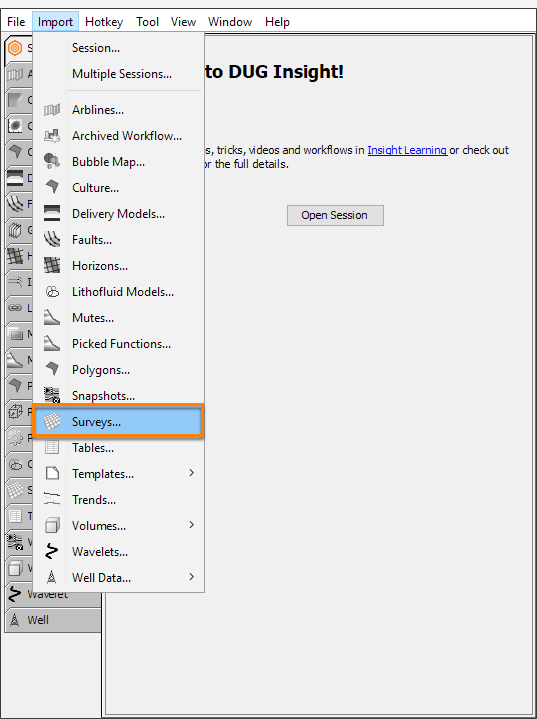Viewport: 537px width, 719px height.
Task: Click the Wavelets squiggle icon
Action: (52, 552)
